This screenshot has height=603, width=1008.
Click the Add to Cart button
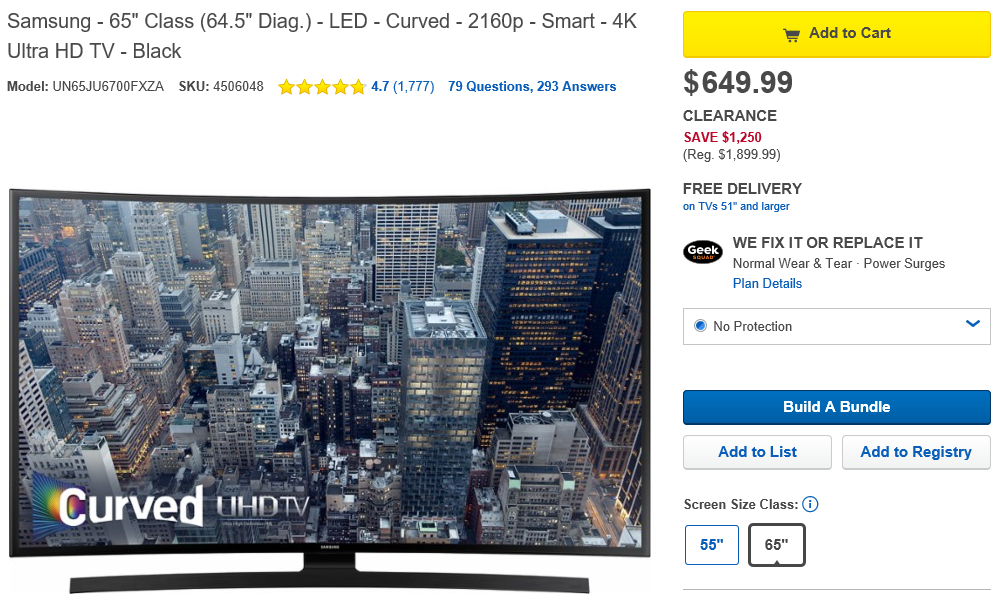(x=836, y=34)
